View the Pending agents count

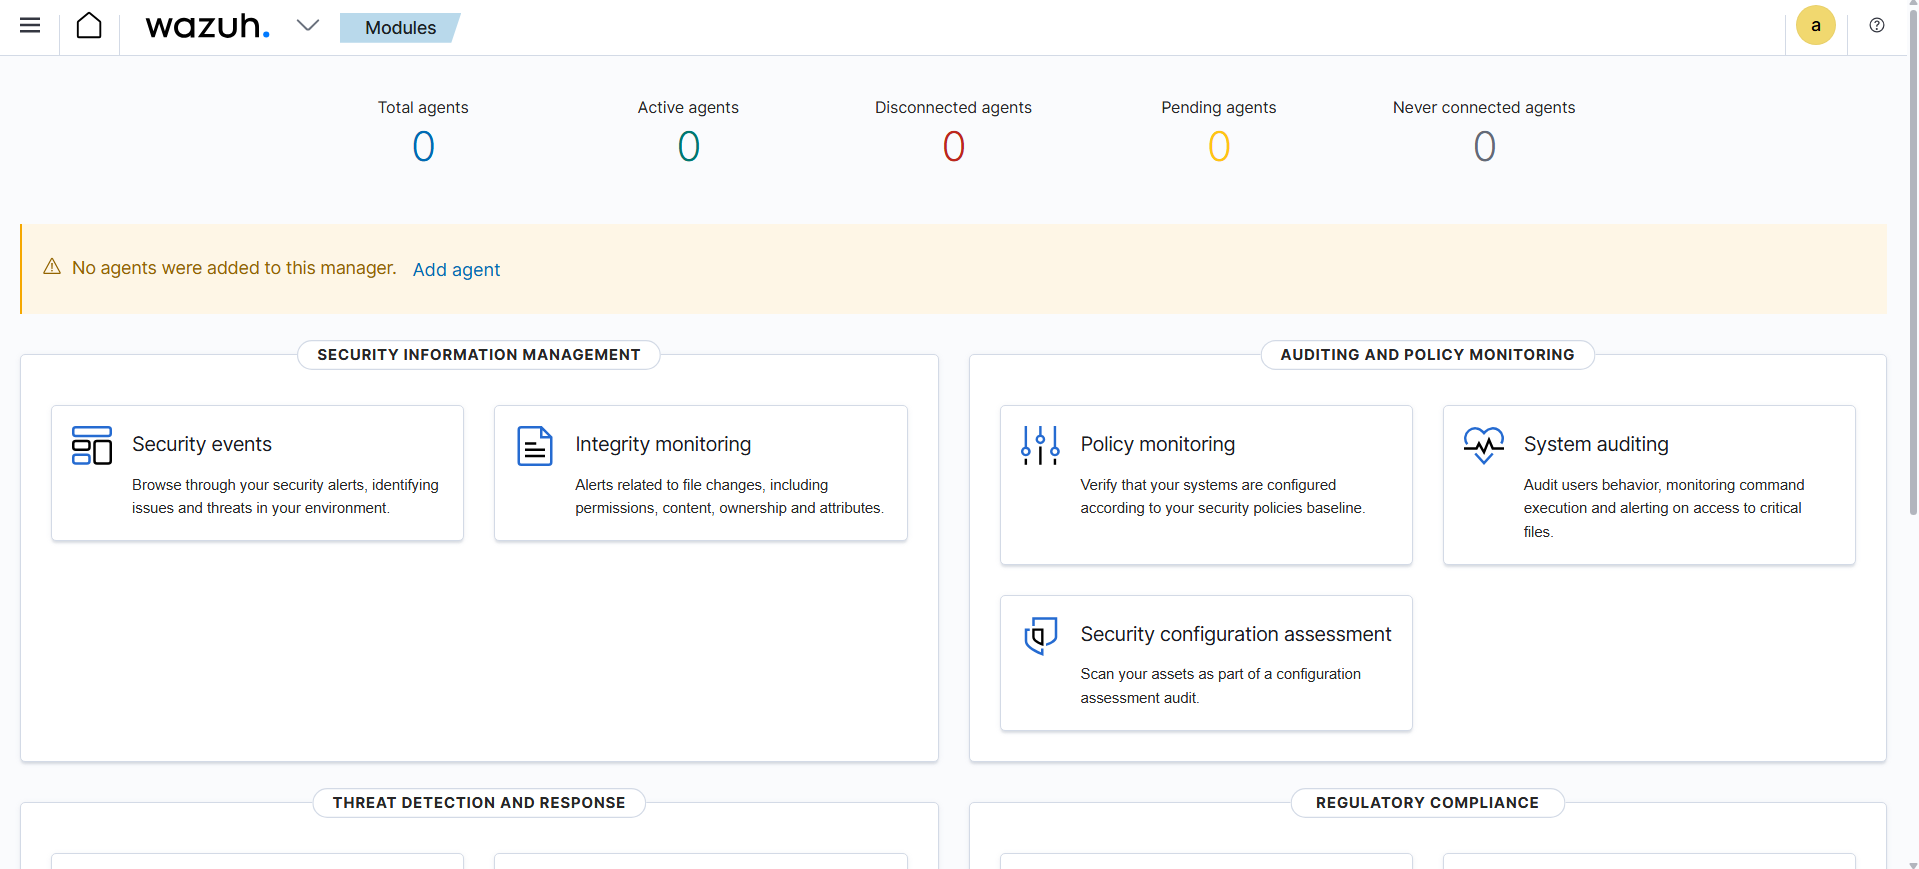coord(1219,147)
